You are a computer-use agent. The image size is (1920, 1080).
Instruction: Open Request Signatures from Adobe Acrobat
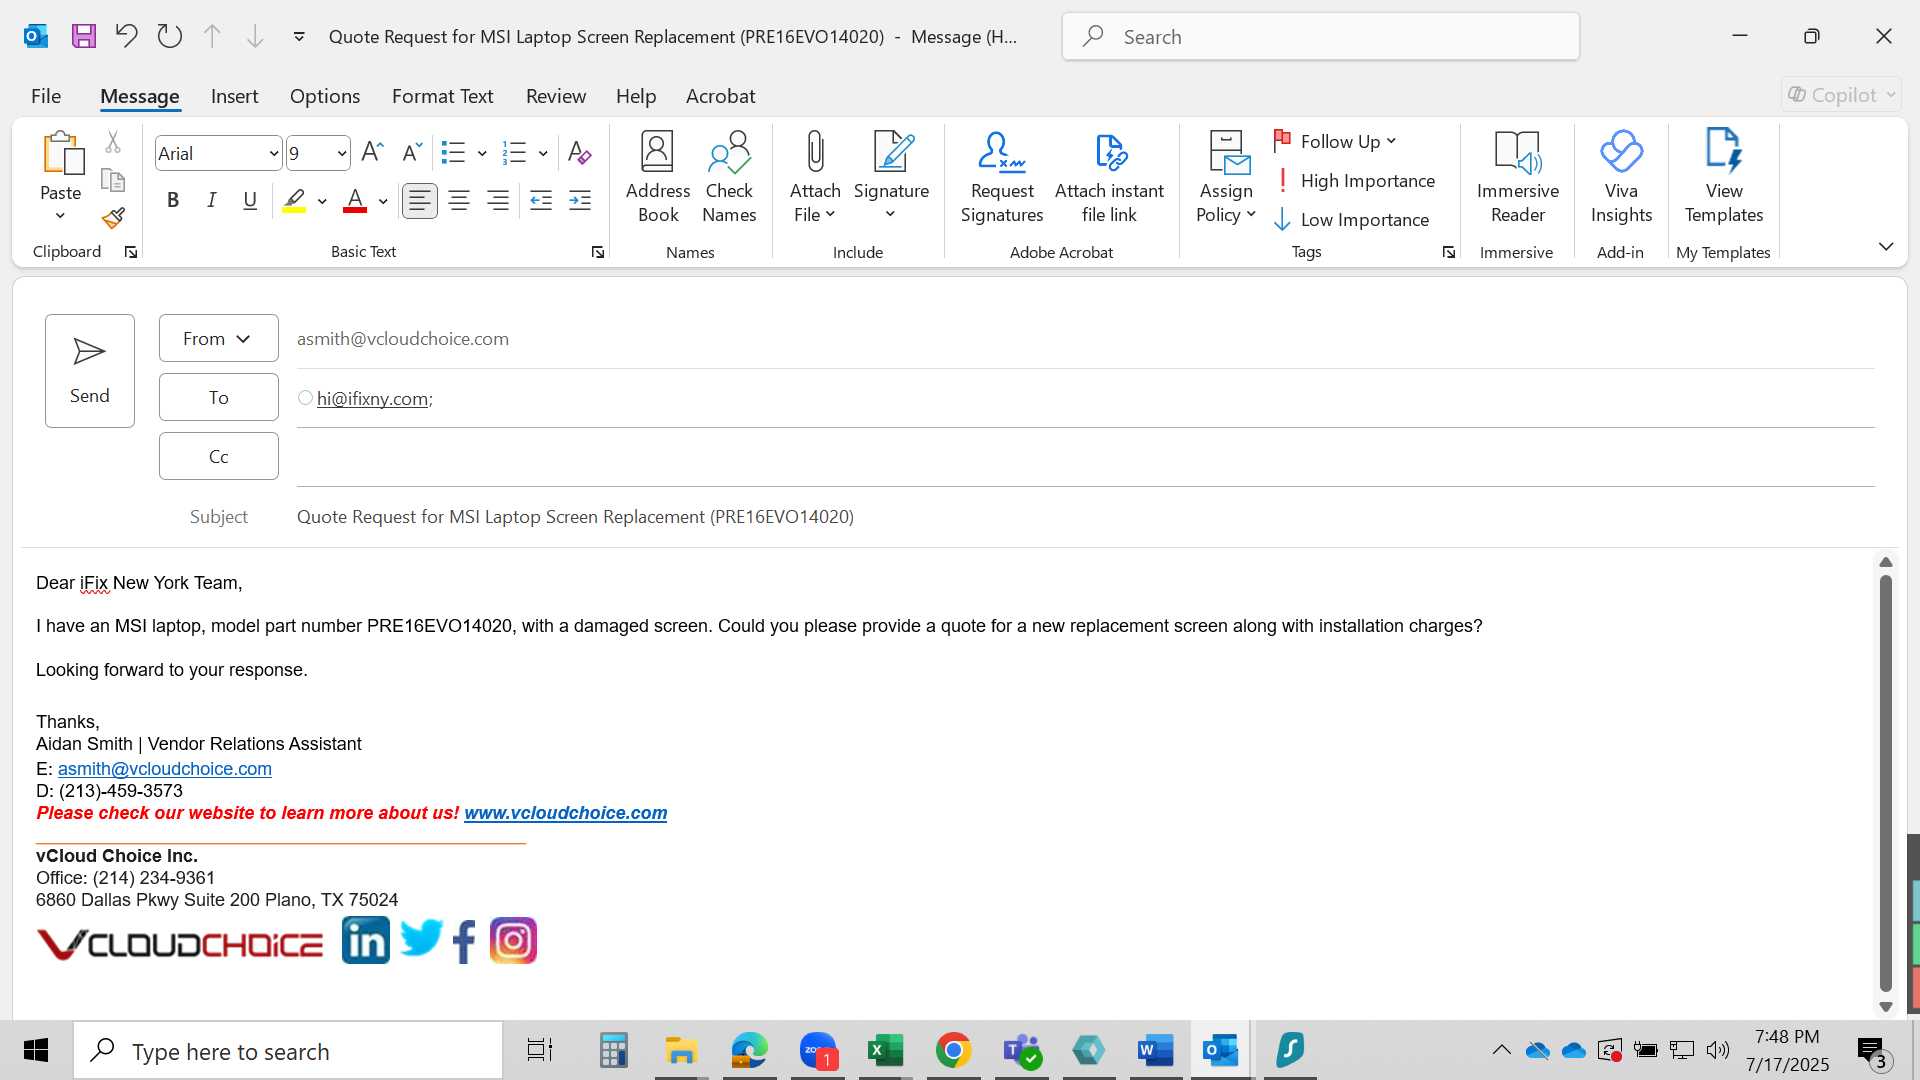1002,178
